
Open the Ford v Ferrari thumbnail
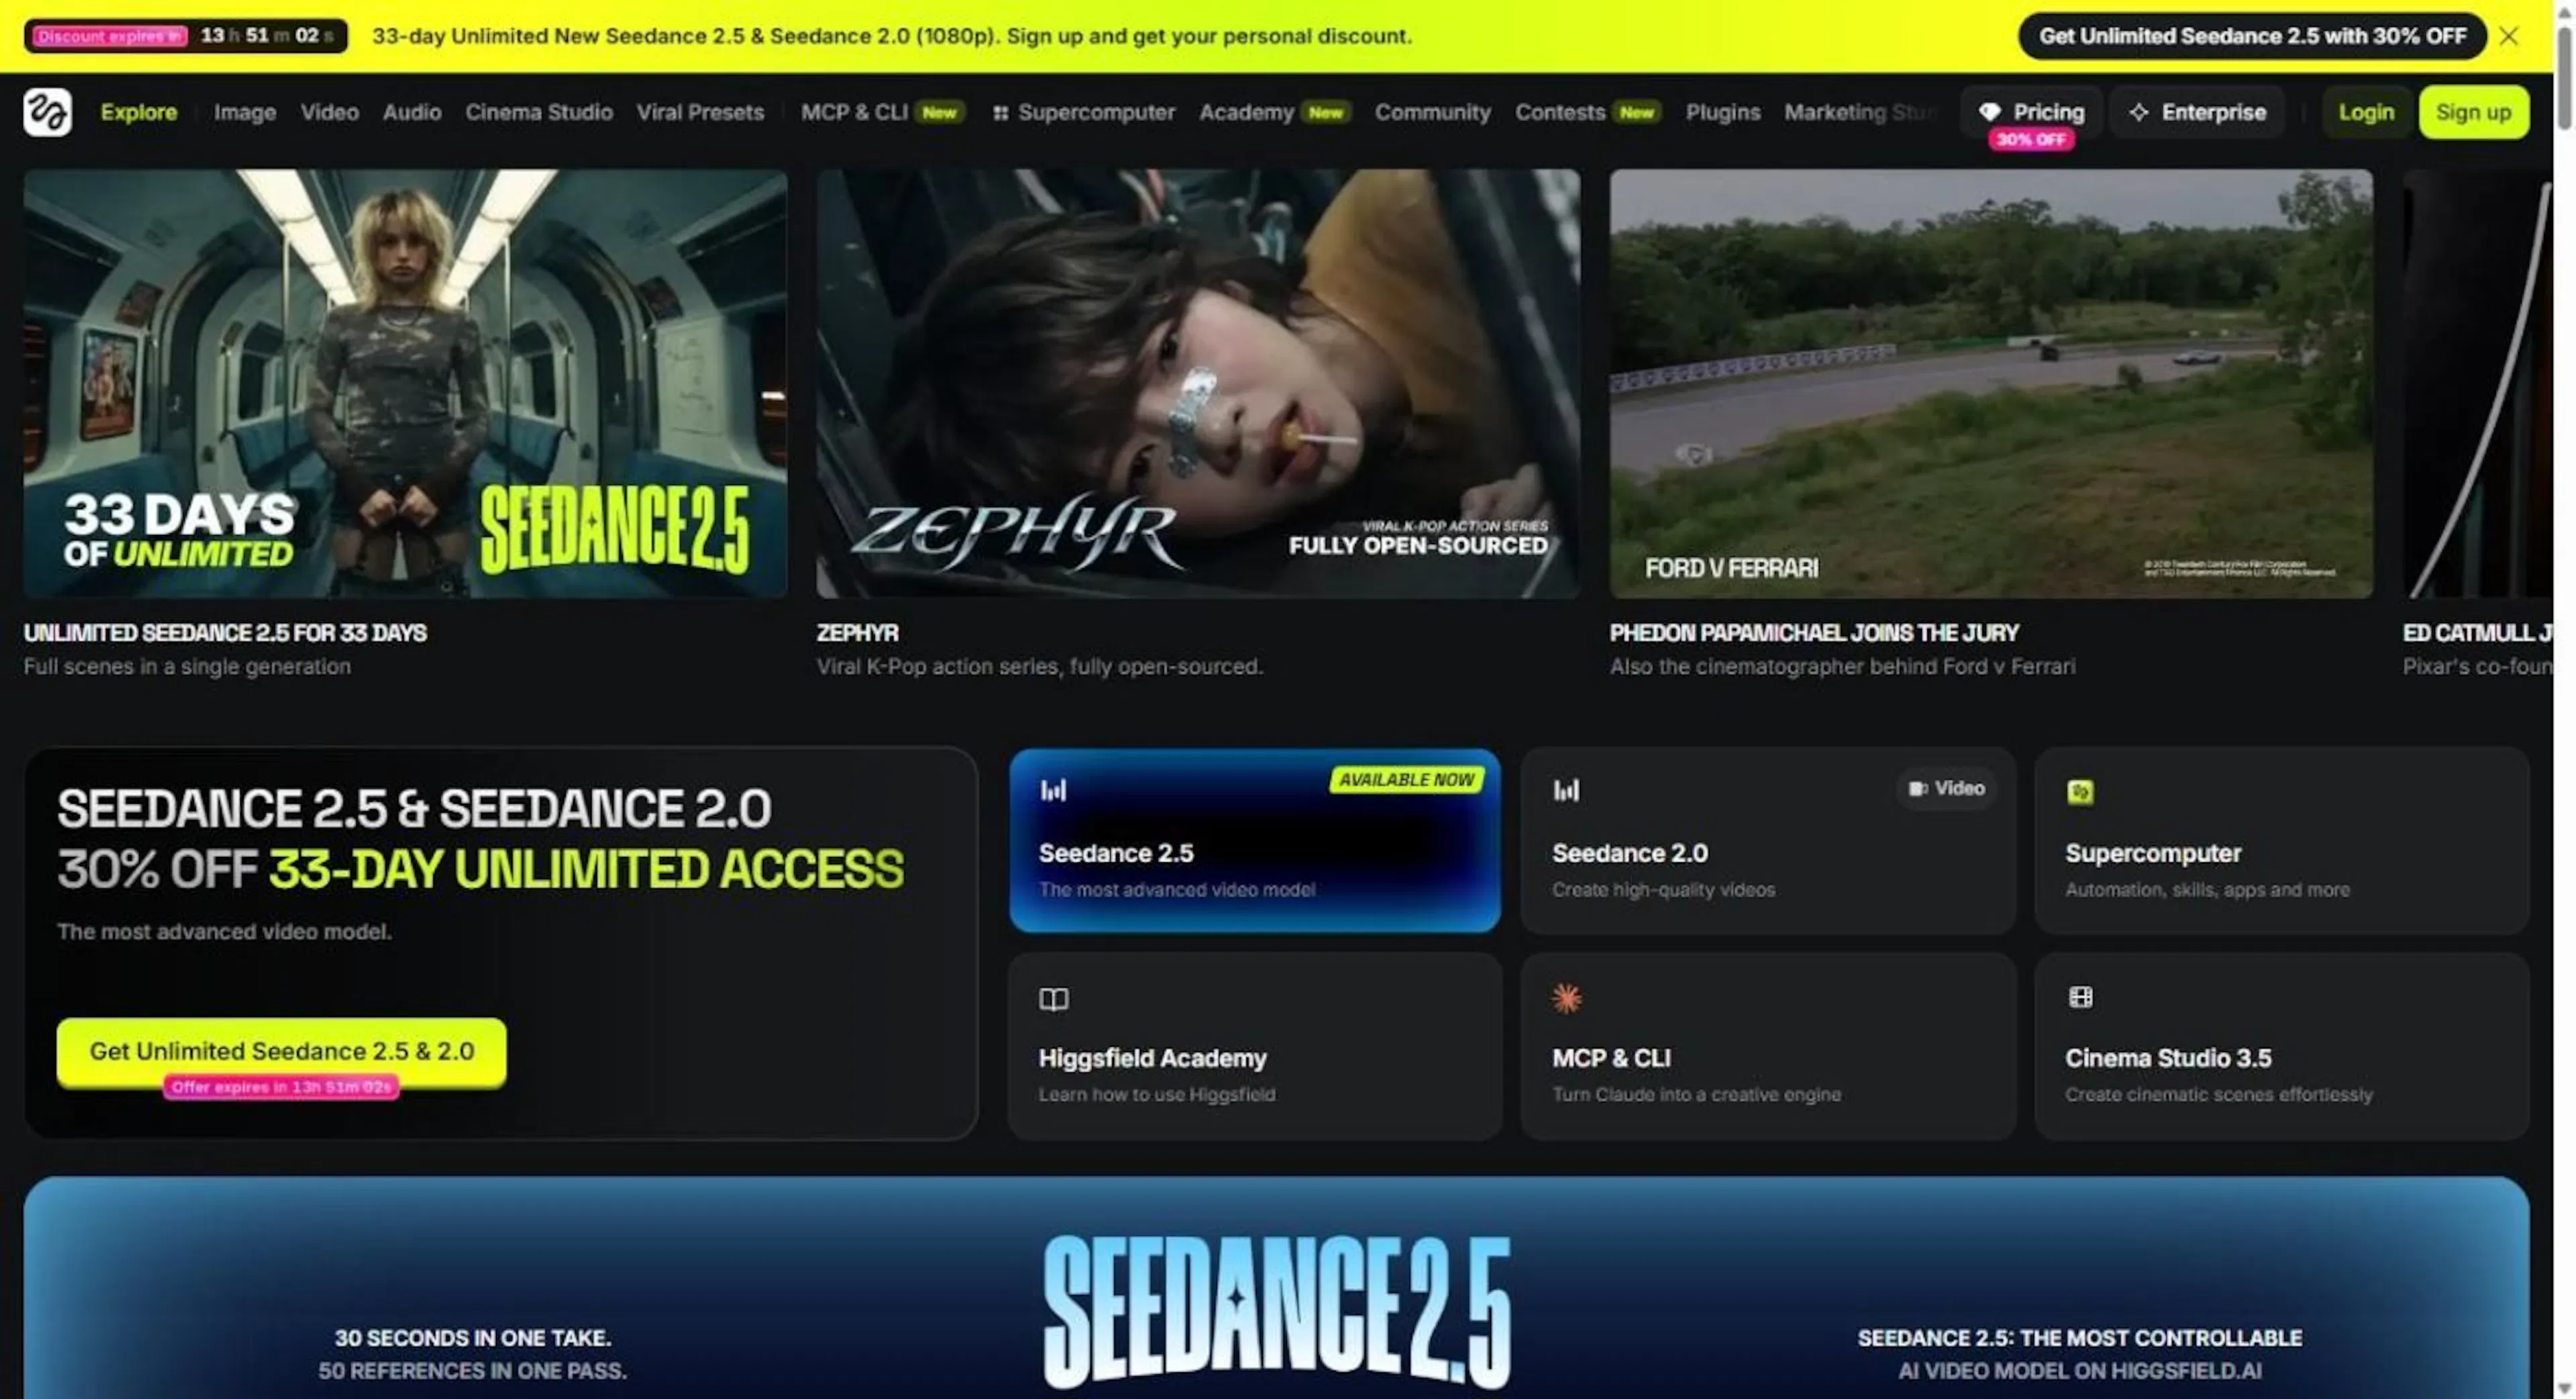1991,384
